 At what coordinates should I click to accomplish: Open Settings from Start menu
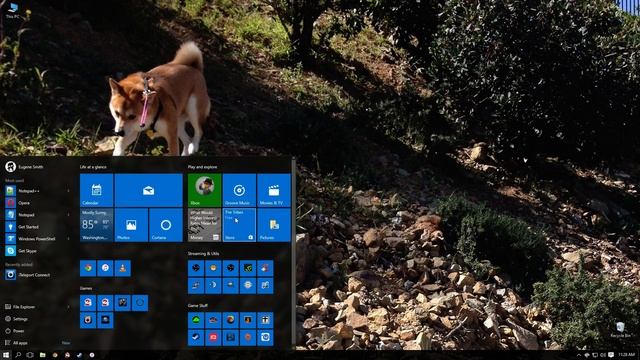(37, 319)
